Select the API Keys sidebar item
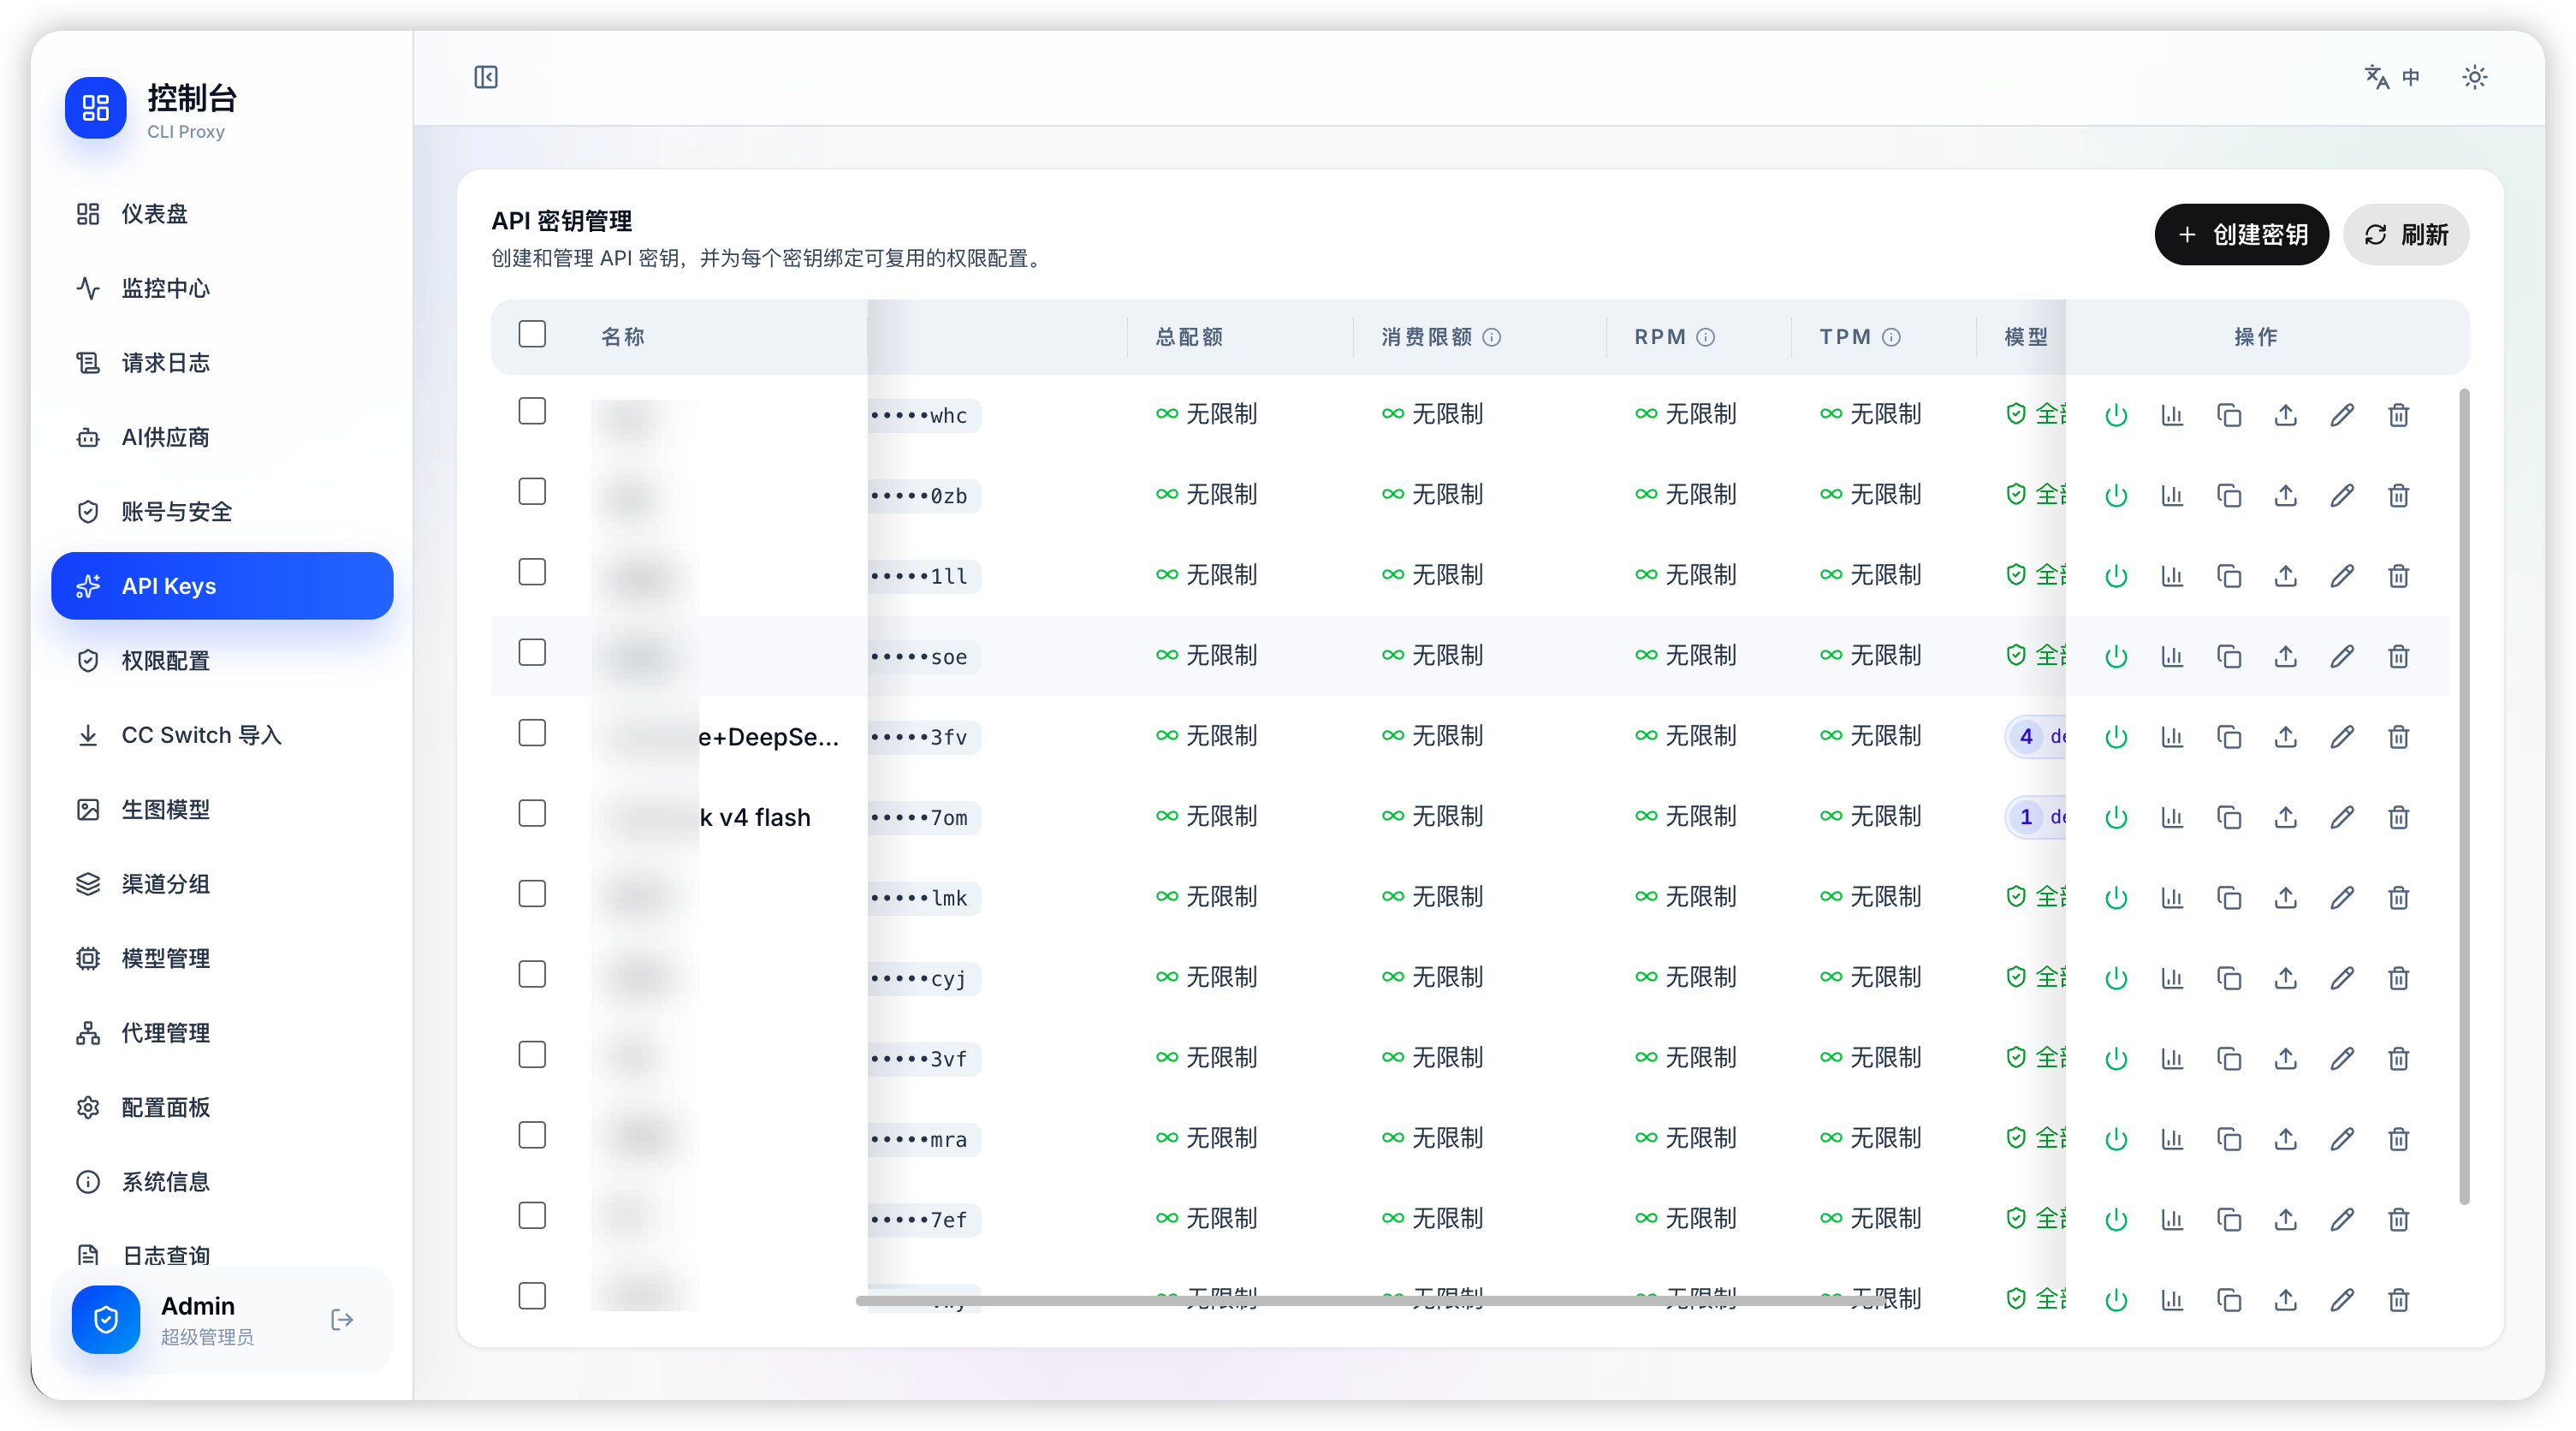This screenshot has height=1431, width=2576. pos(222,586)
